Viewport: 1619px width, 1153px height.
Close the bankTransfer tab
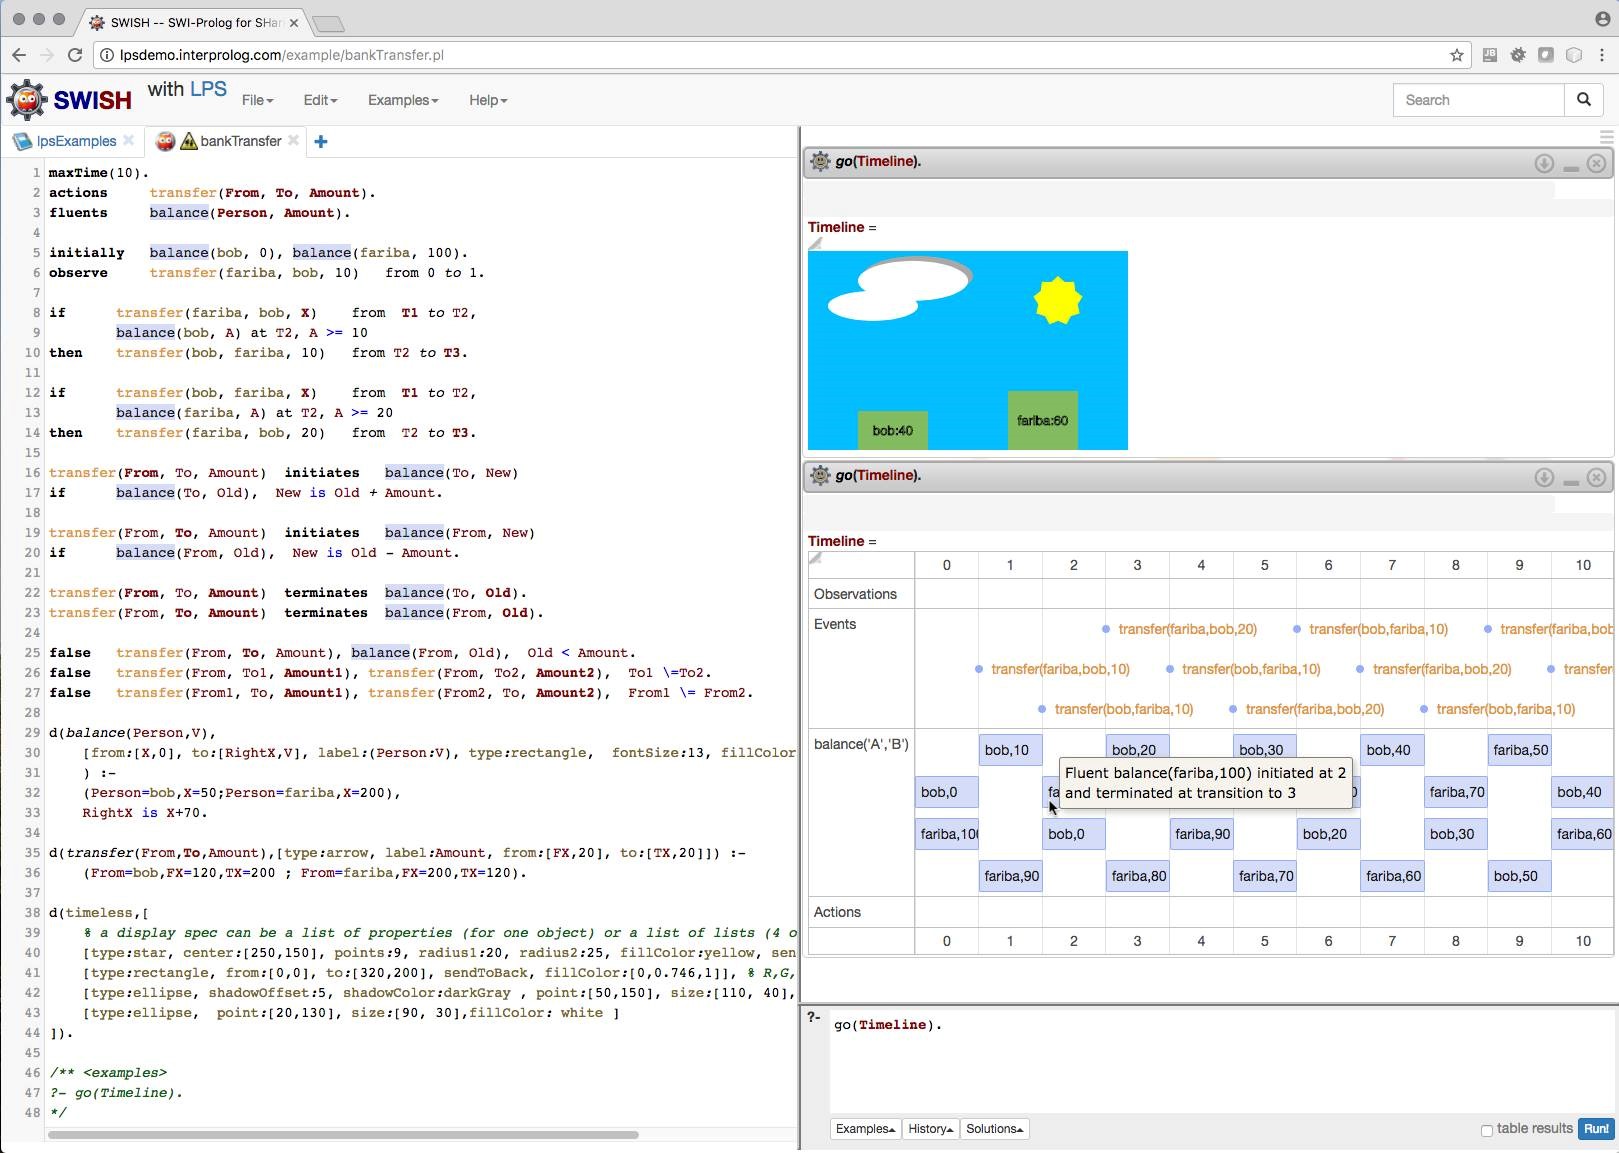tap(293, 141)
